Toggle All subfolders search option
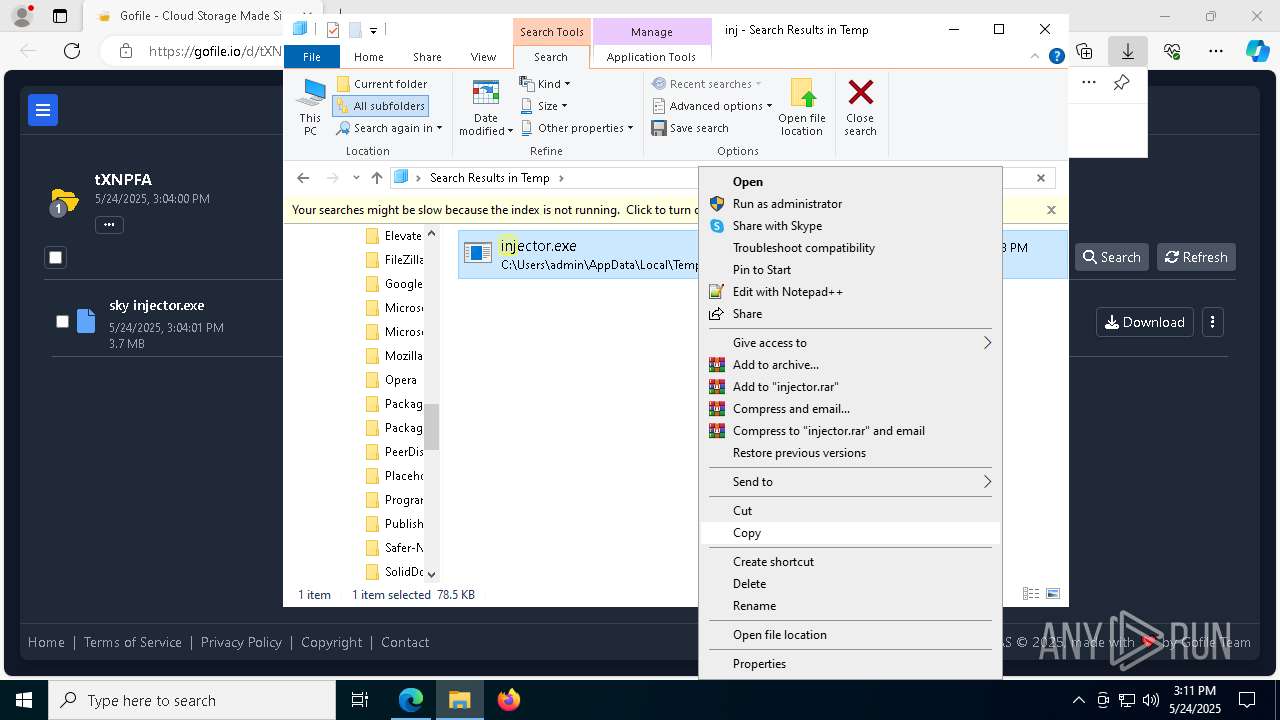 (x=381, y=106)
